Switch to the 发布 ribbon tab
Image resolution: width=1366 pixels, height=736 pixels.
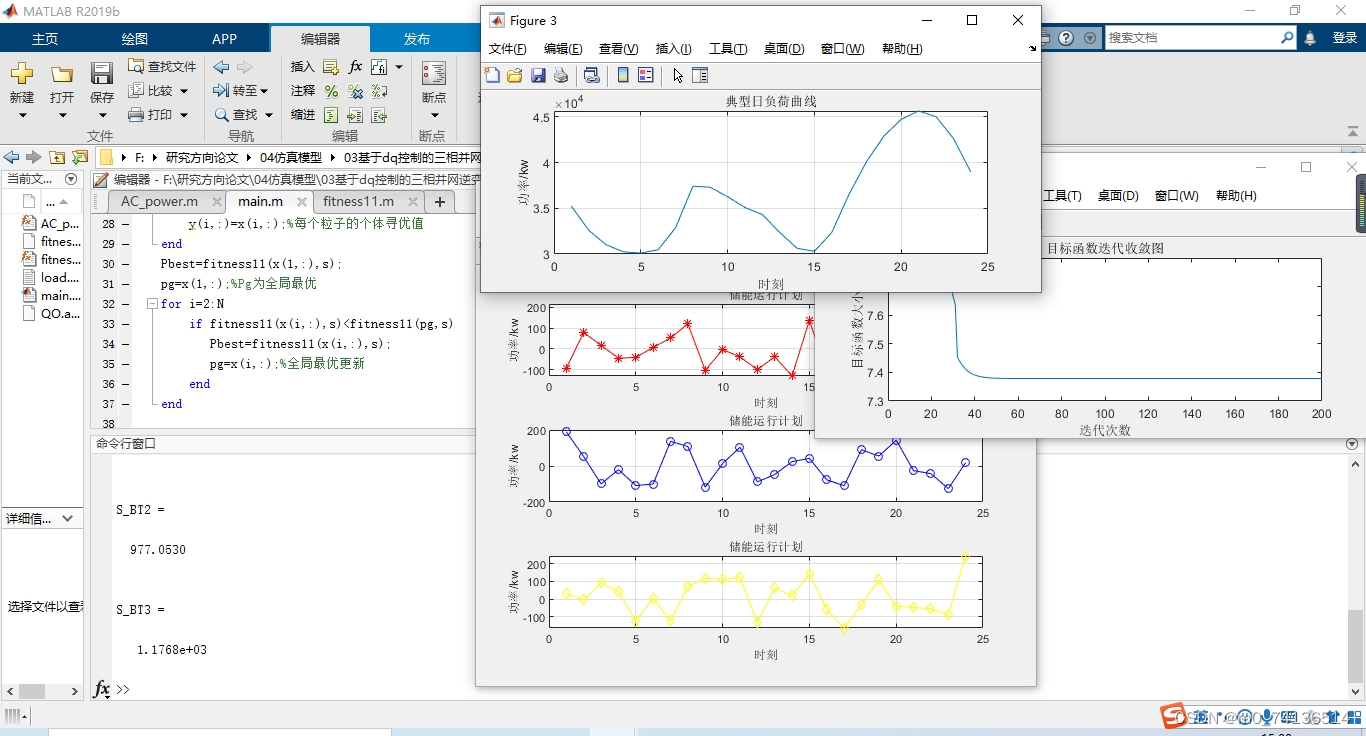(417, 39)
